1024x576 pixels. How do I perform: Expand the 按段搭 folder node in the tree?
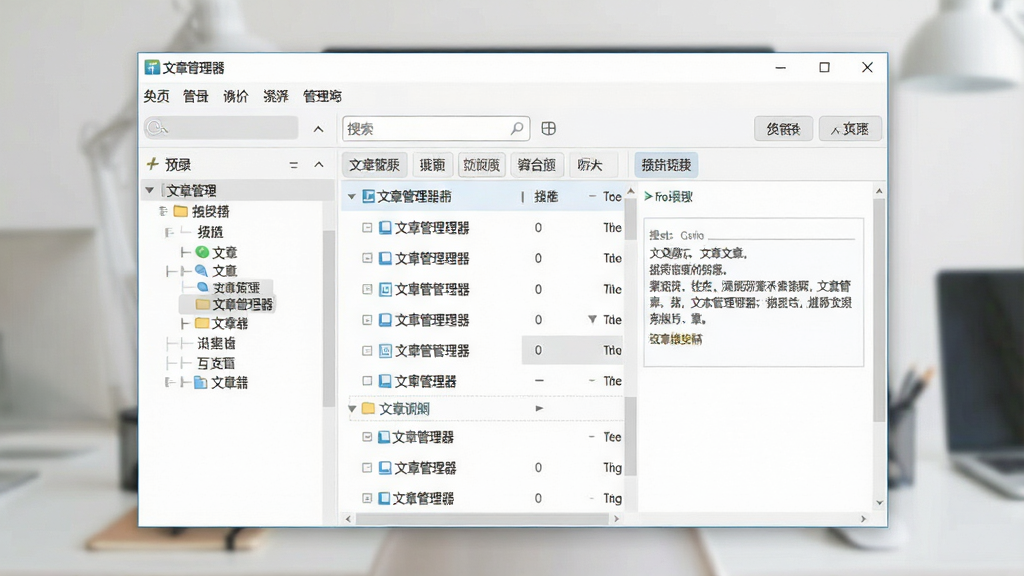163,211
